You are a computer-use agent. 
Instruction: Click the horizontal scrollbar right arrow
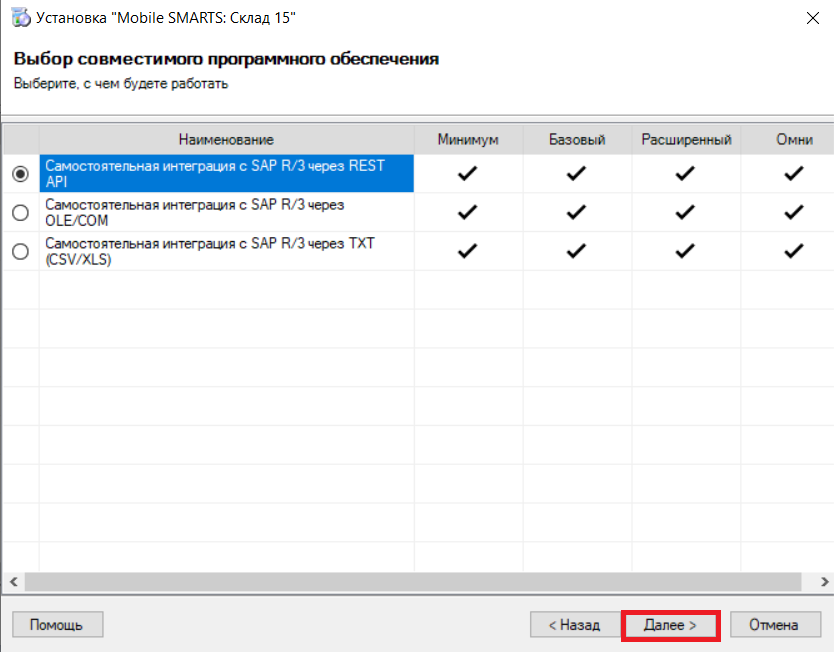click(824, 582)
